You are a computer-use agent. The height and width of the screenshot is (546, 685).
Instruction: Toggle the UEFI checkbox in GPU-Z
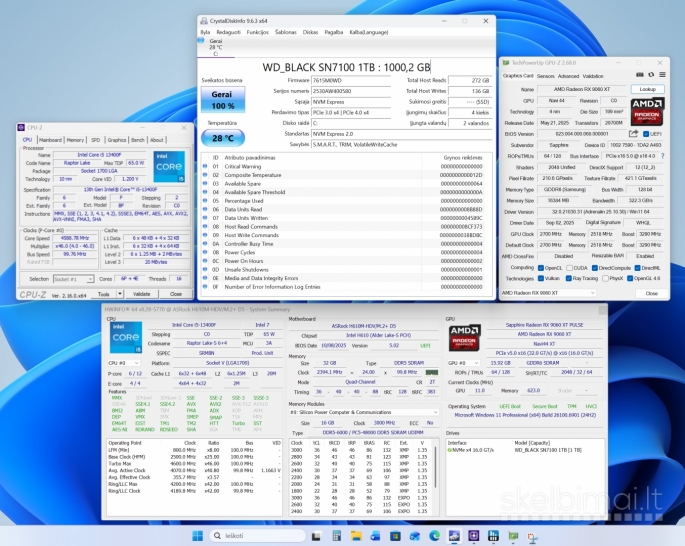[x=646, y=134]
